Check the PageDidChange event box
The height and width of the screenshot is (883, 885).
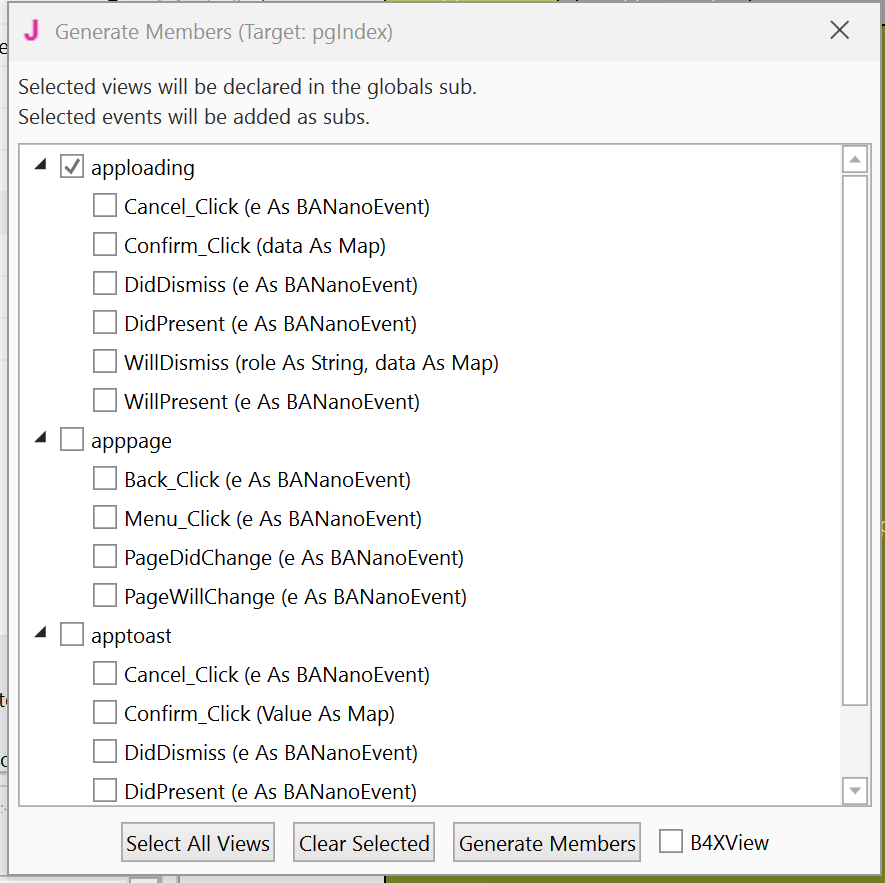(105, 557)
